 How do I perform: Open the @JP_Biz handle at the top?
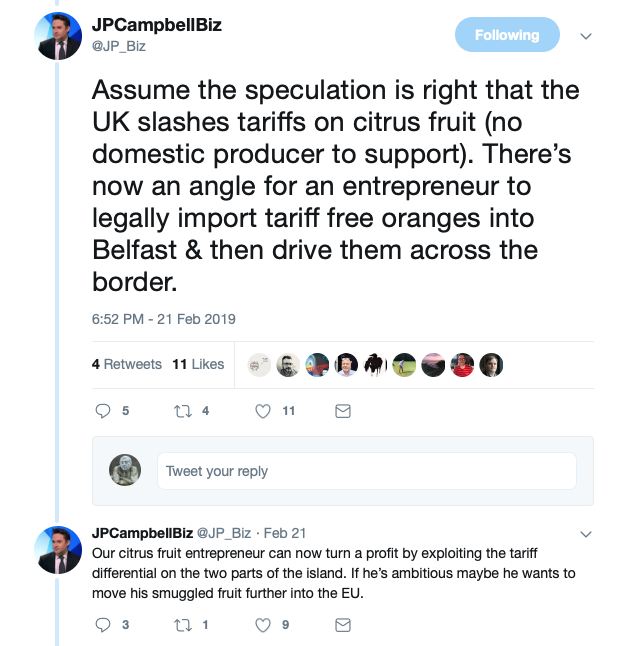pos(119,46)
